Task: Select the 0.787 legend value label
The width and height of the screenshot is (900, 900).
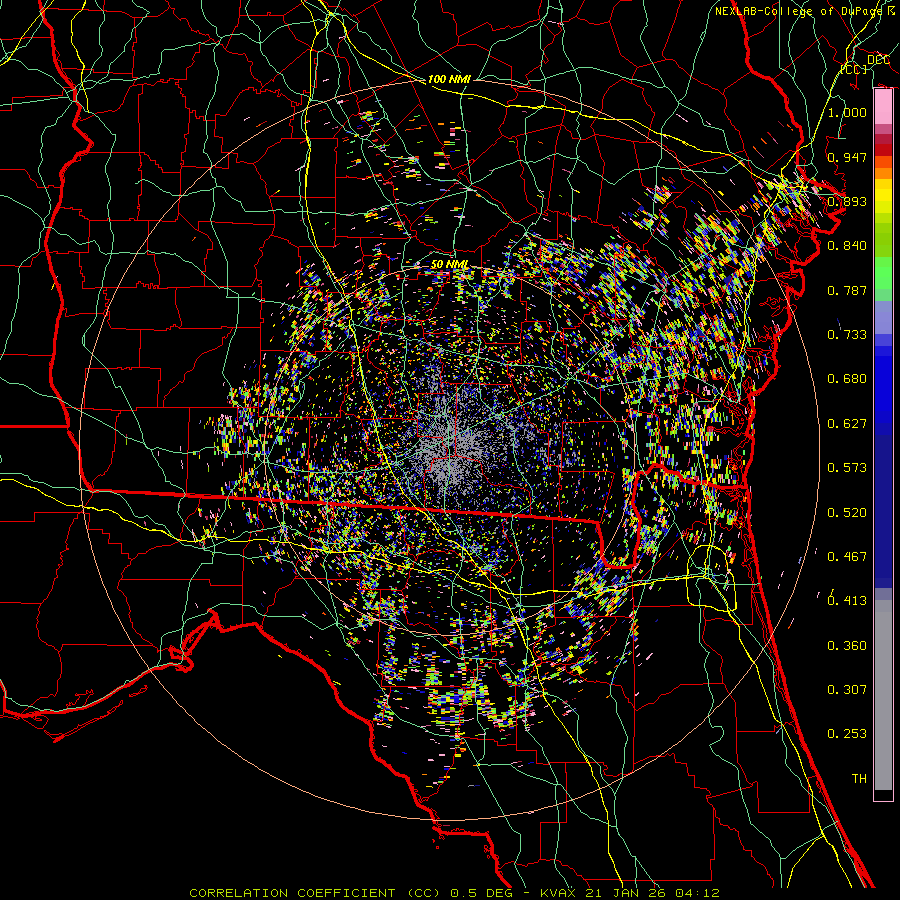Action: 847,290
